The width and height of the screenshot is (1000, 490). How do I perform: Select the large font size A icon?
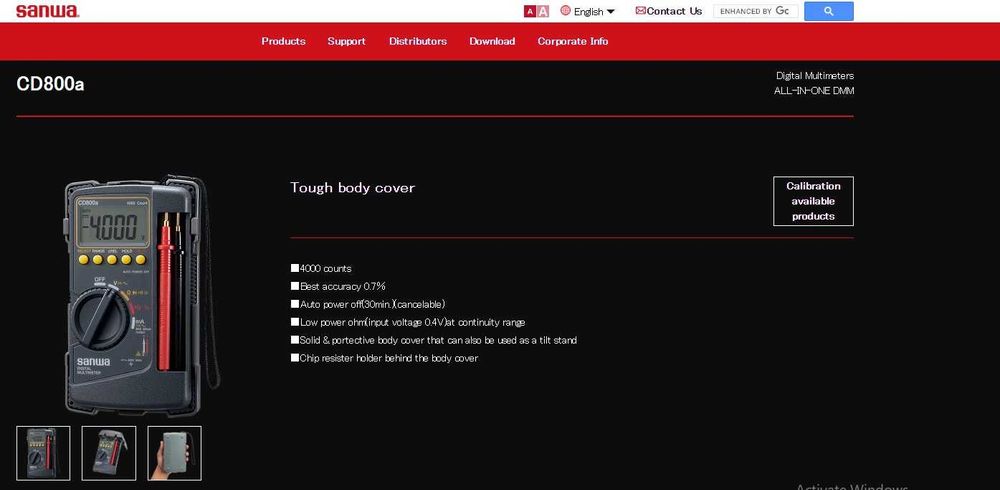coord(543,11)
